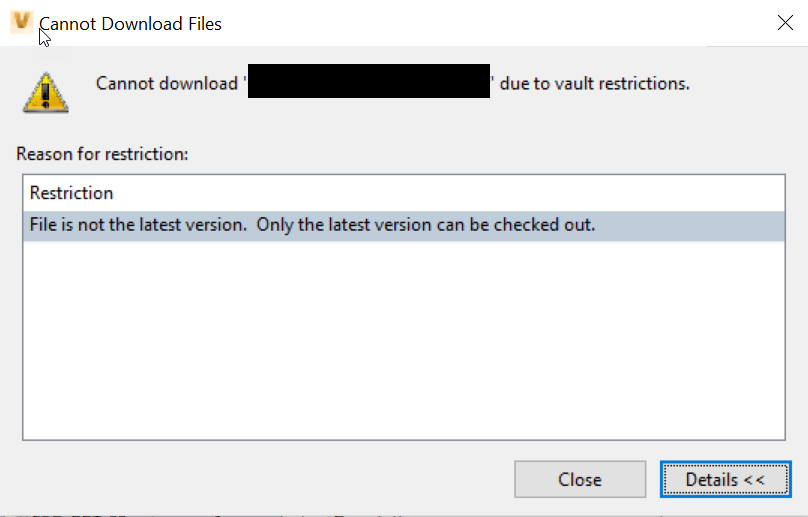Click the 'due to vault restrictions.' text

tap(594, 83)
